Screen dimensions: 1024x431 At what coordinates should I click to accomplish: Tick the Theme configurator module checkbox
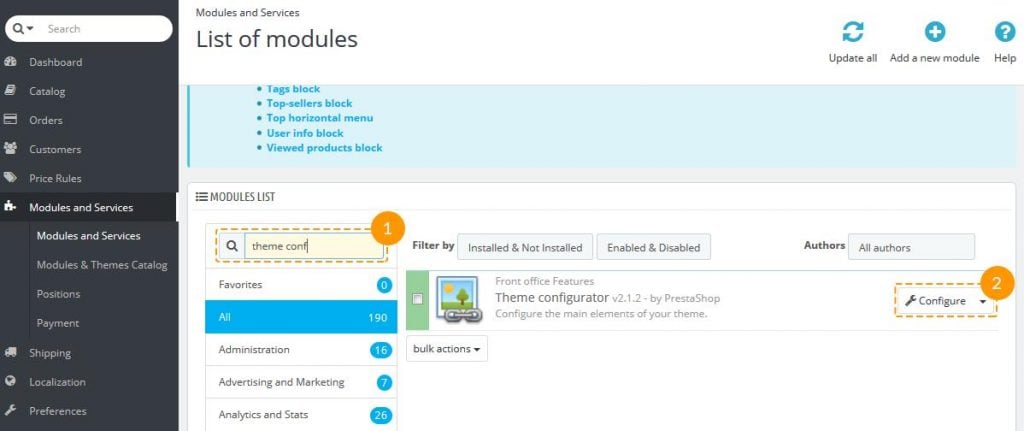coord(418,299)
